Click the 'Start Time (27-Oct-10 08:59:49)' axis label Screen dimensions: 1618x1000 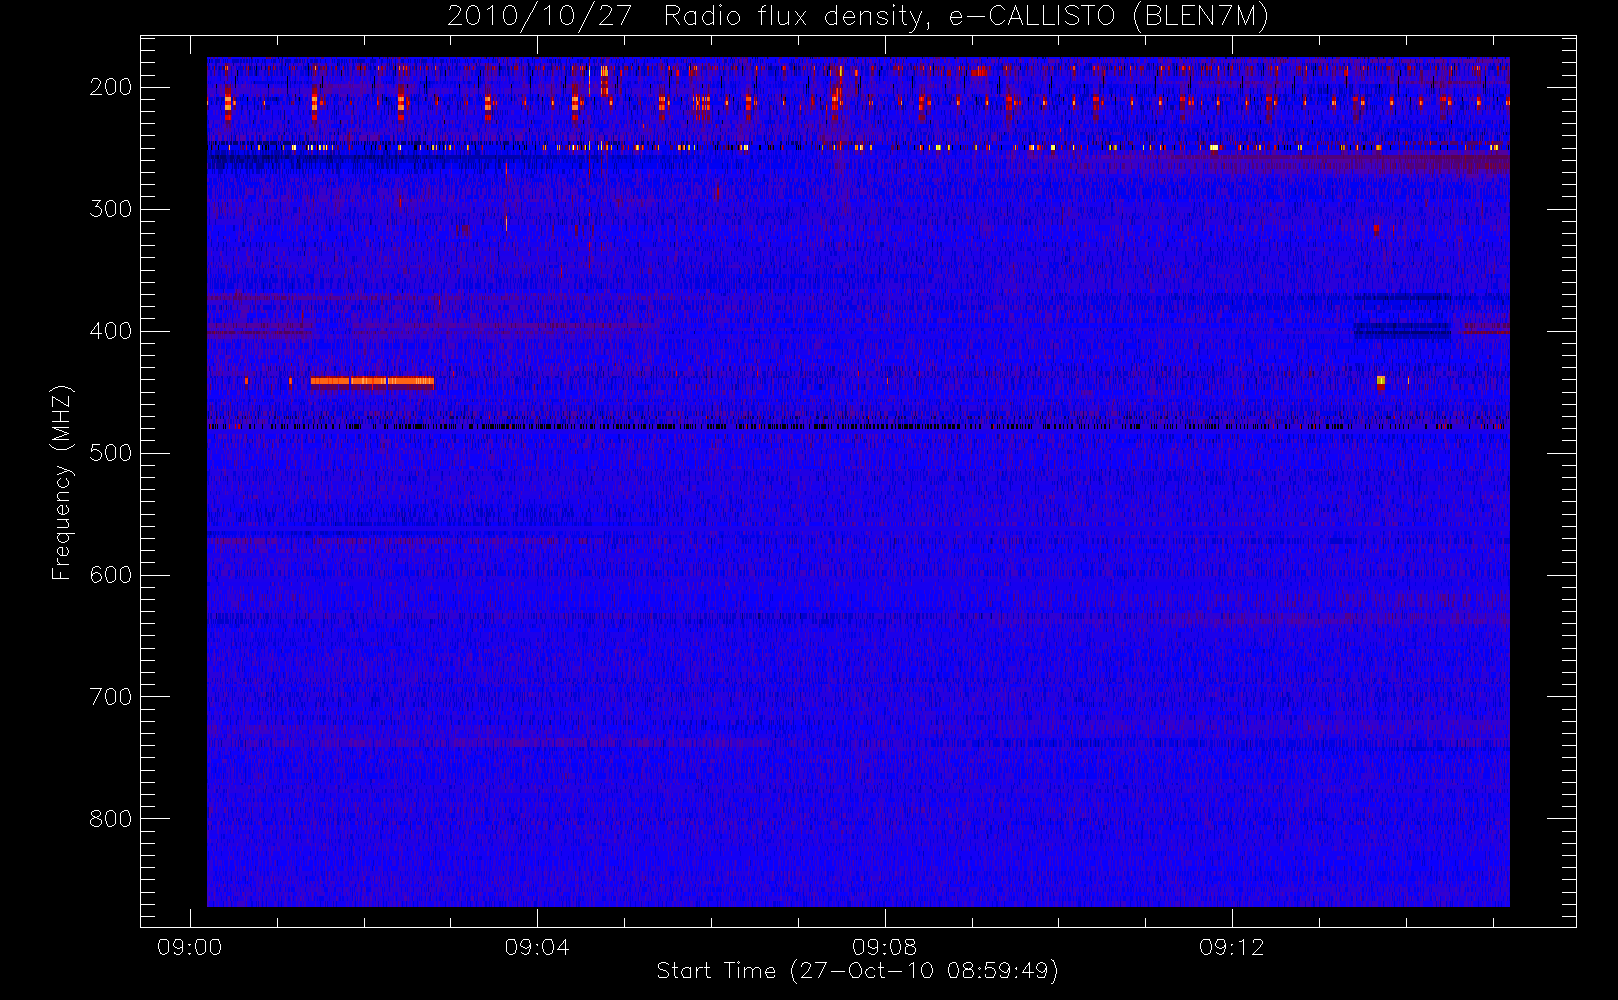857,971
